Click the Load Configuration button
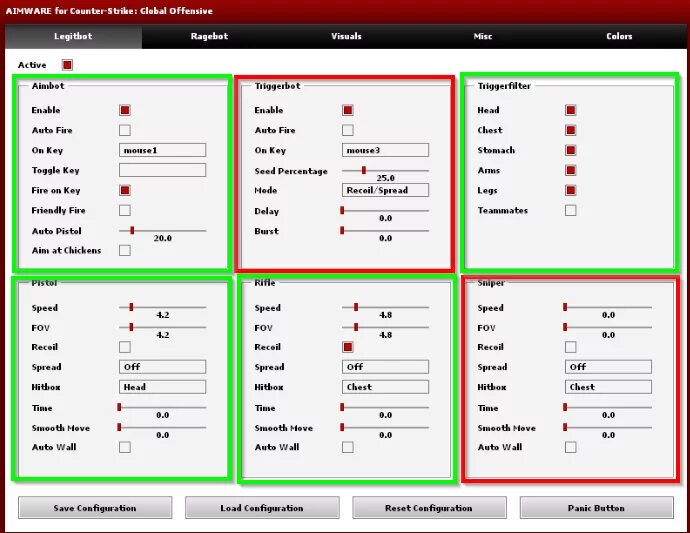Screen dimensions: 690x533 262,508
